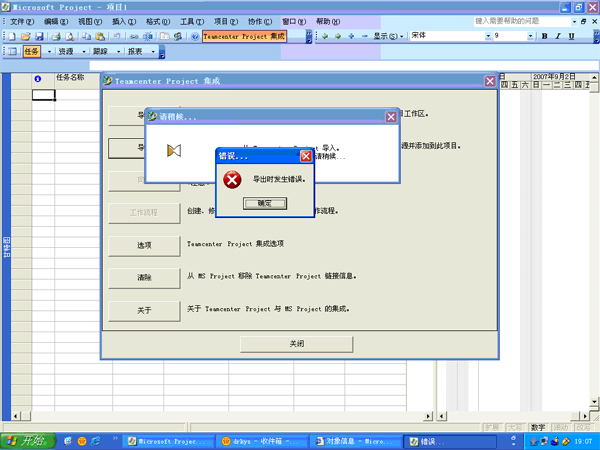Open the 视图(V) menu
Screen dimensions: 600x450
click(x=90, y=21)
